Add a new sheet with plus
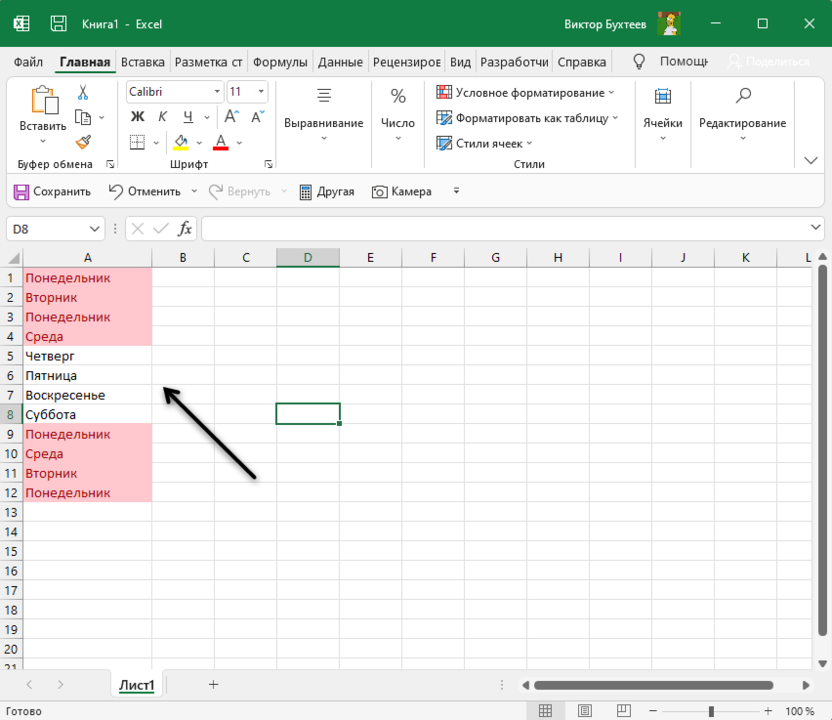832x720 pixels. tap(213, 684)
